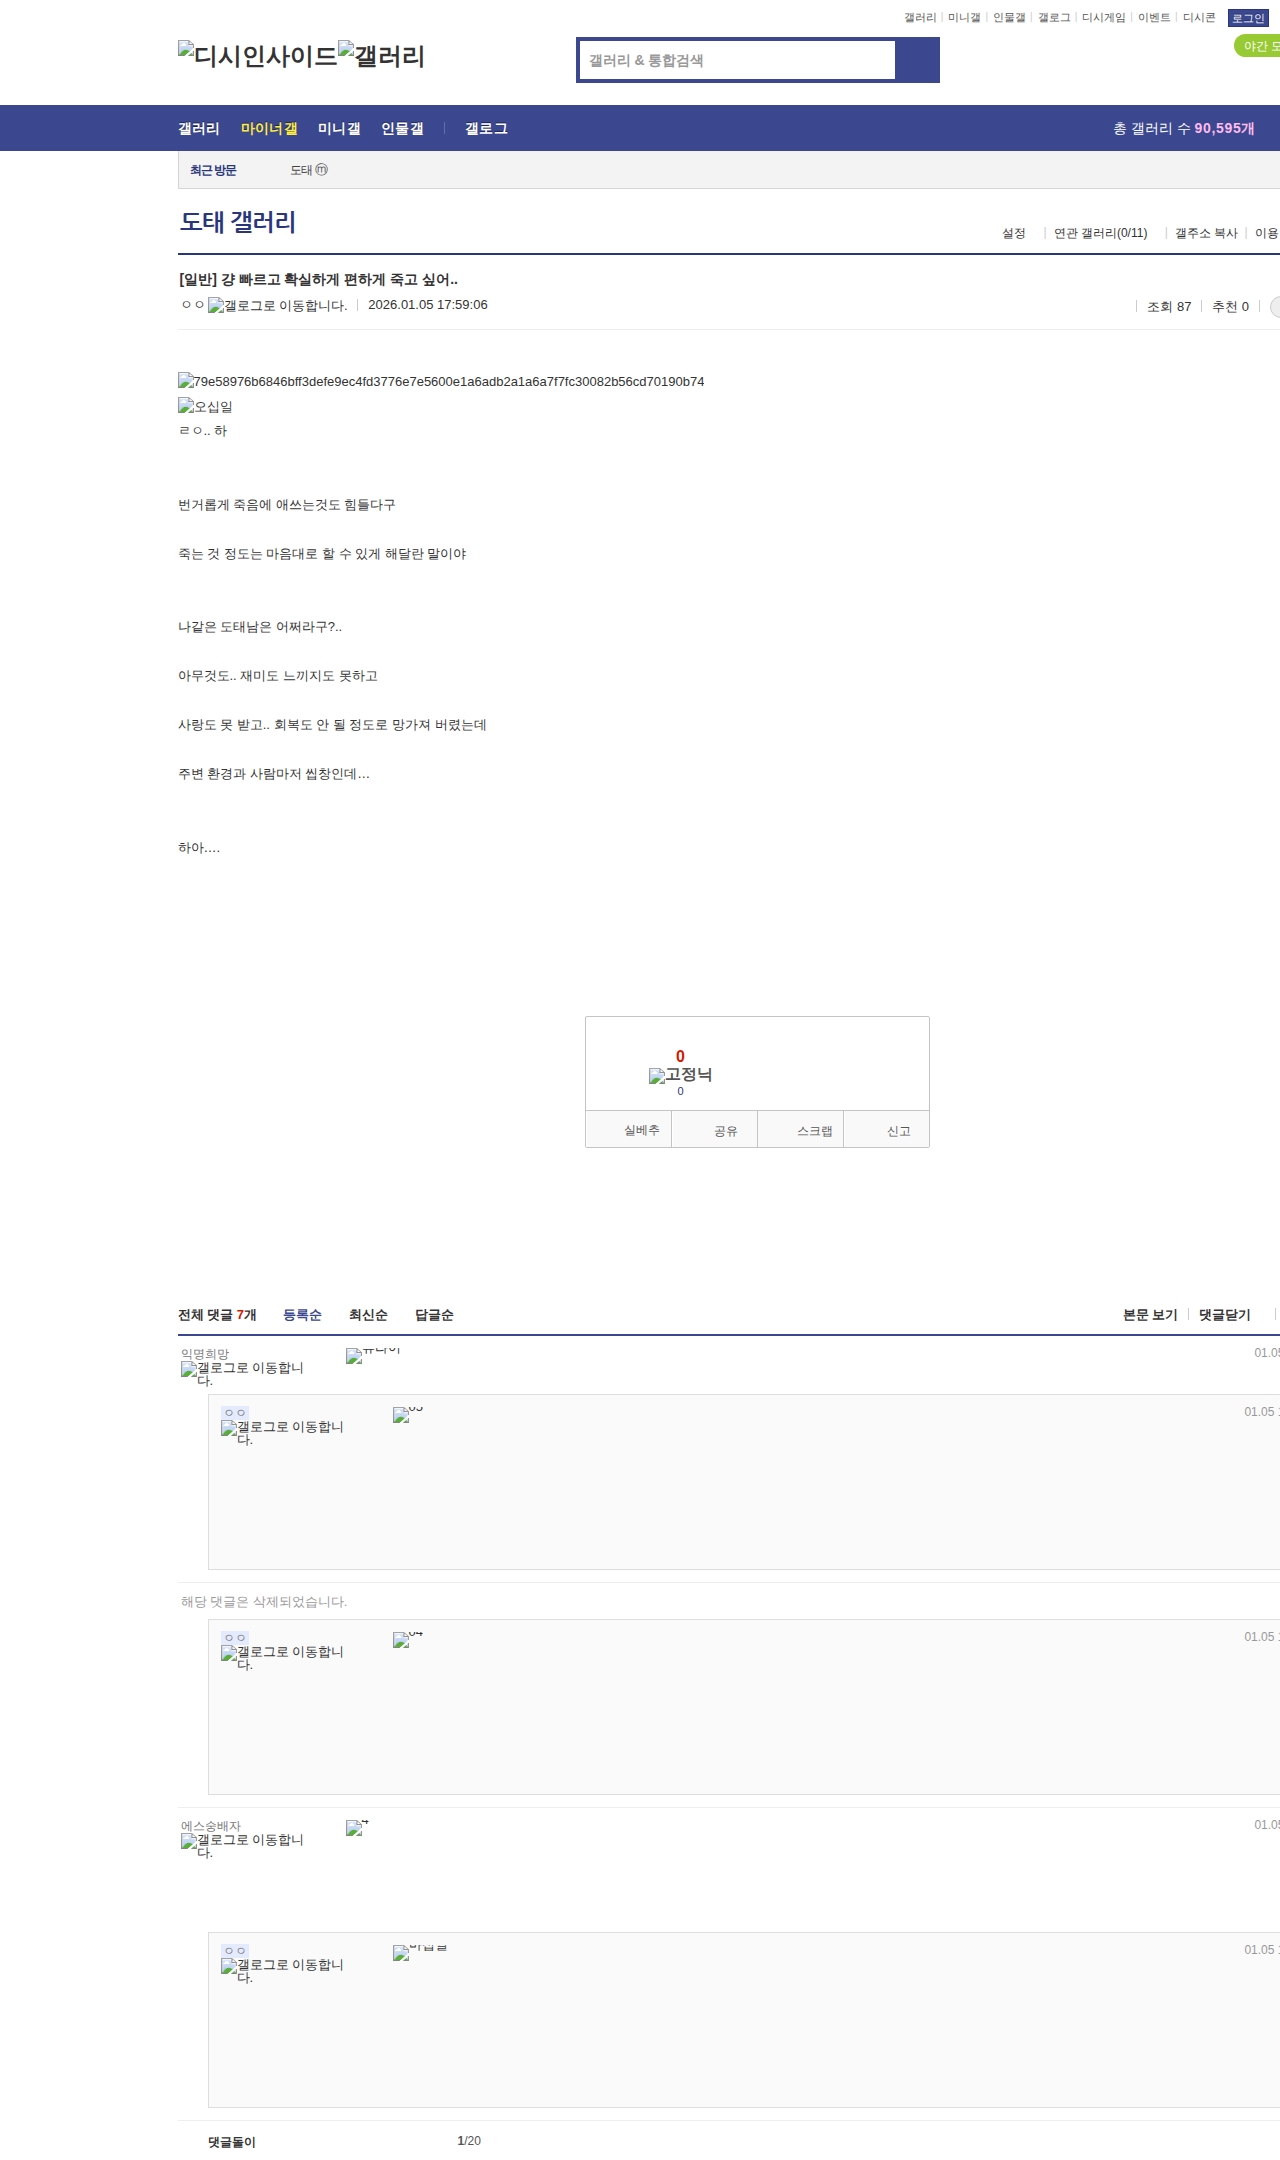The height and width of the screenshot is (2160, 1280).
Task: Focus the 갤러리 & 통합검색 search field
Action: [x=737, y=60]
